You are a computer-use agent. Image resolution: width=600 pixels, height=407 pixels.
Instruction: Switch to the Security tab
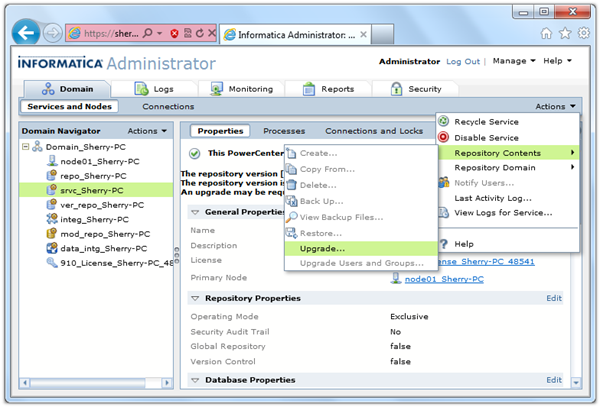tap(415, 89)
